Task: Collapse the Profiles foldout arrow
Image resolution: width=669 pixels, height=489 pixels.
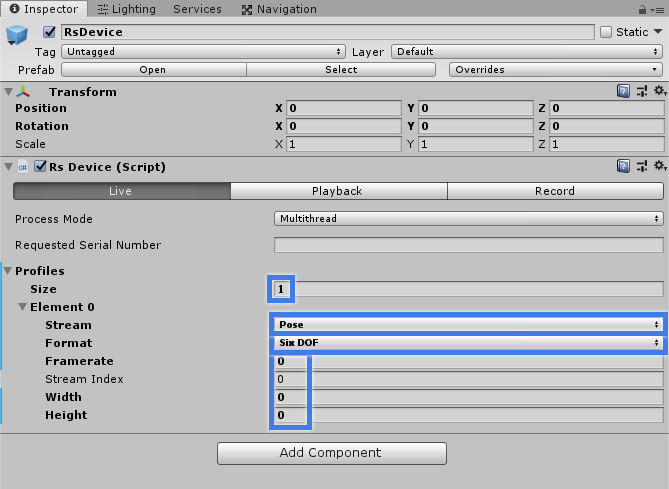Action: pyautogui.click(x=8, y=271)
